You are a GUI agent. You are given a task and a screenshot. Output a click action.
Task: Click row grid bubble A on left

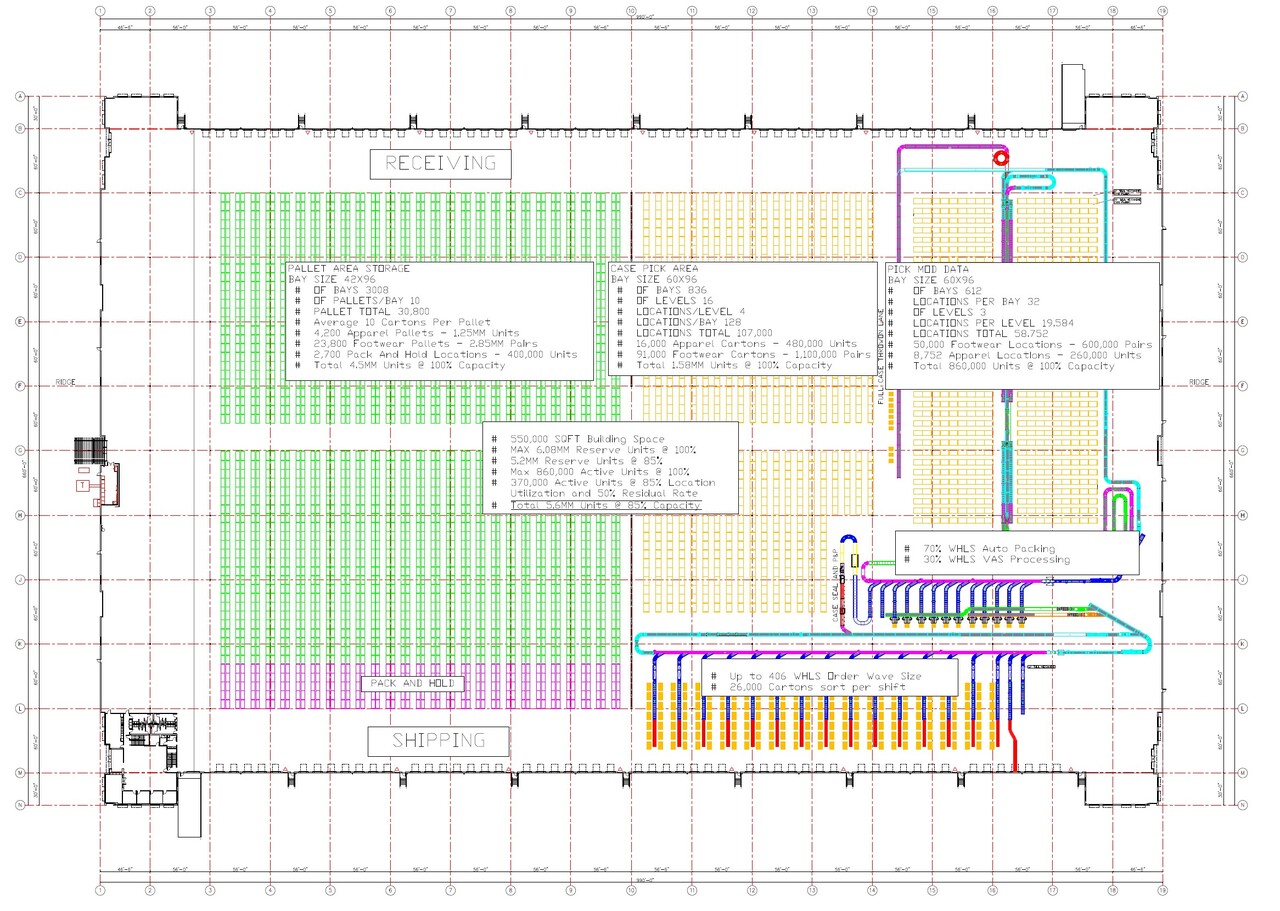pos(19,97)
